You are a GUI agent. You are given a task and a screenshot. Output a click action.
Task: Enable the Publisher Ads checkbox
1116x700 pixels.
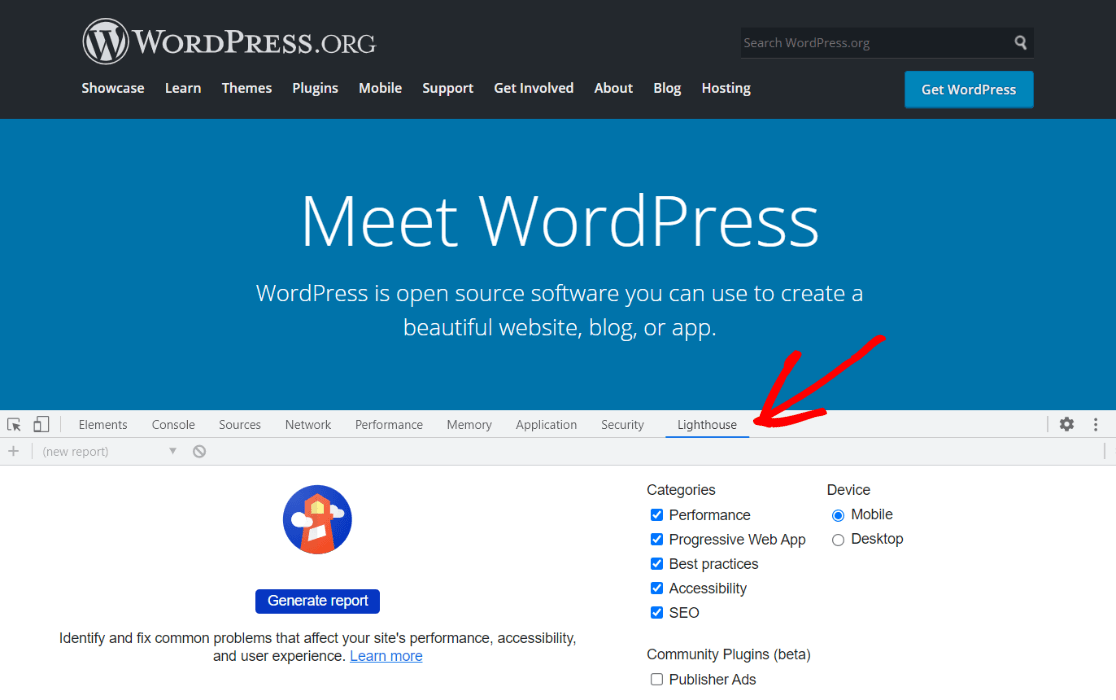tap(657, 680)
